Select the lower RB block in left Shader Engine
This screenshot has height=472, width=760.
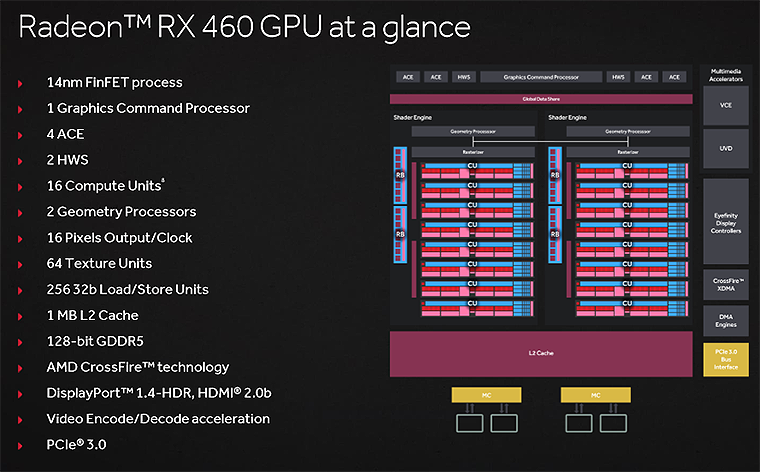[x=400, y=235]
